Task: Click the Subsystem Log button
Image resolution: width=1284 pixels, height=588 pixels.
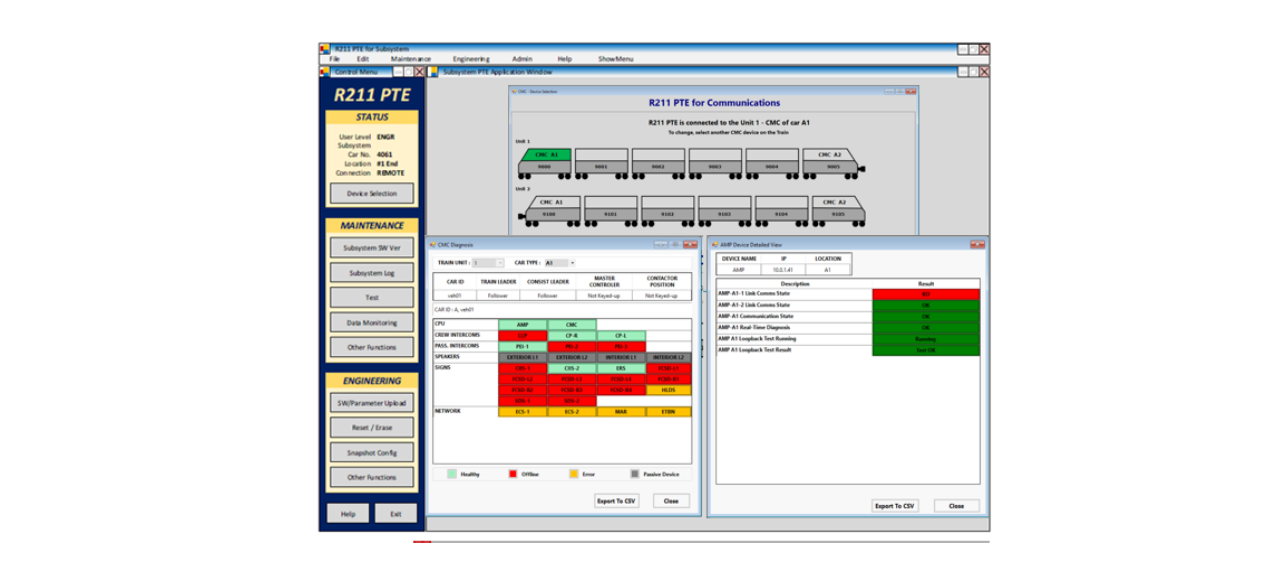Action: (371, 273)
